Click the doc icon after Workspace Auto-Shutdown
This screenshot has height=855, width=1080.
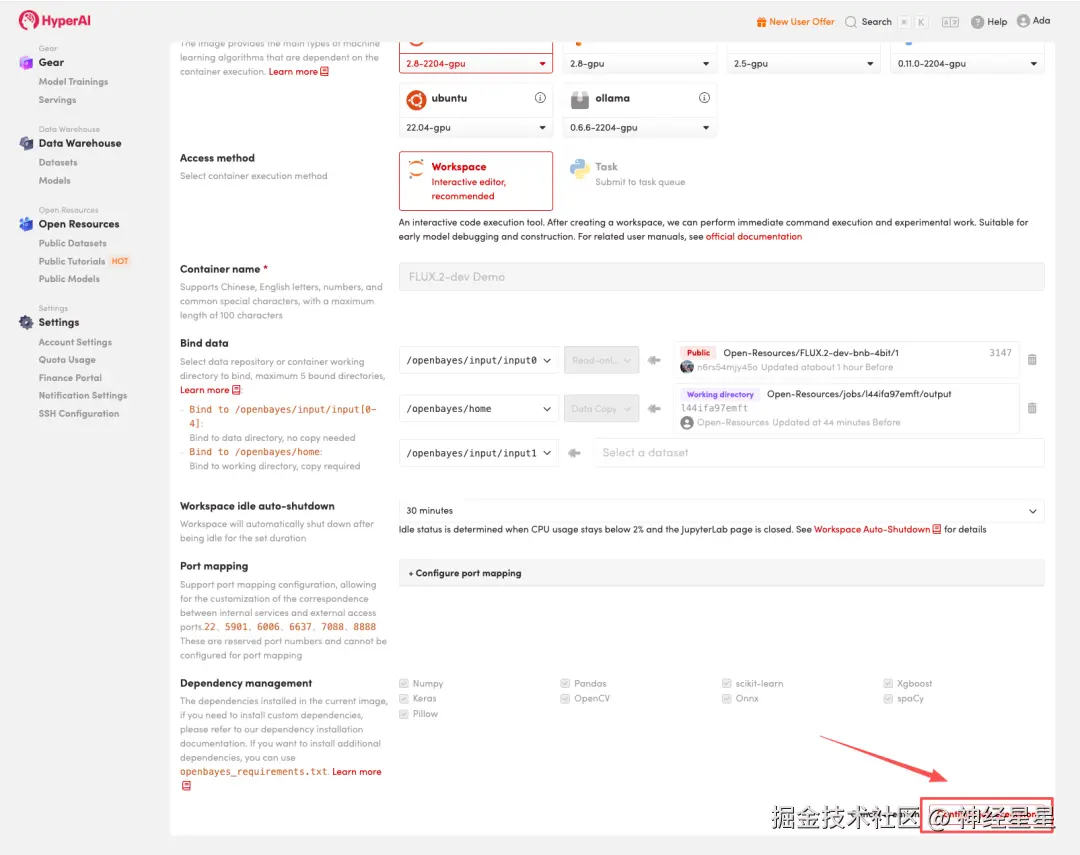(x=936, y=529)
